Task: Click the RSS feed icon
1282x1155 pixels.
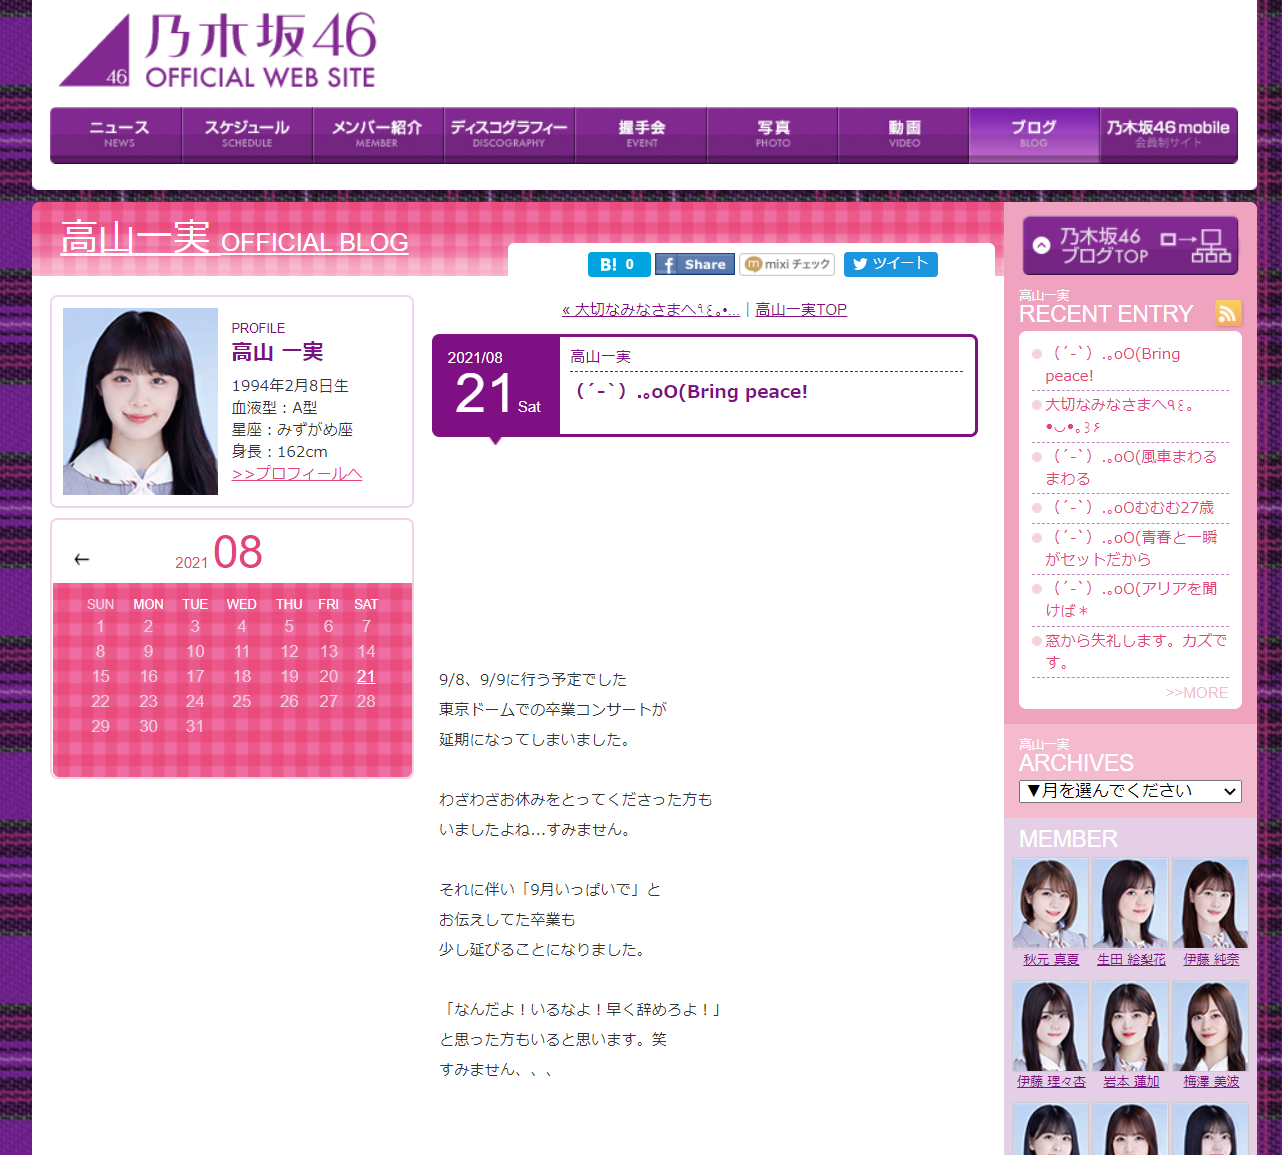Action: click(x=1228, y=313)
